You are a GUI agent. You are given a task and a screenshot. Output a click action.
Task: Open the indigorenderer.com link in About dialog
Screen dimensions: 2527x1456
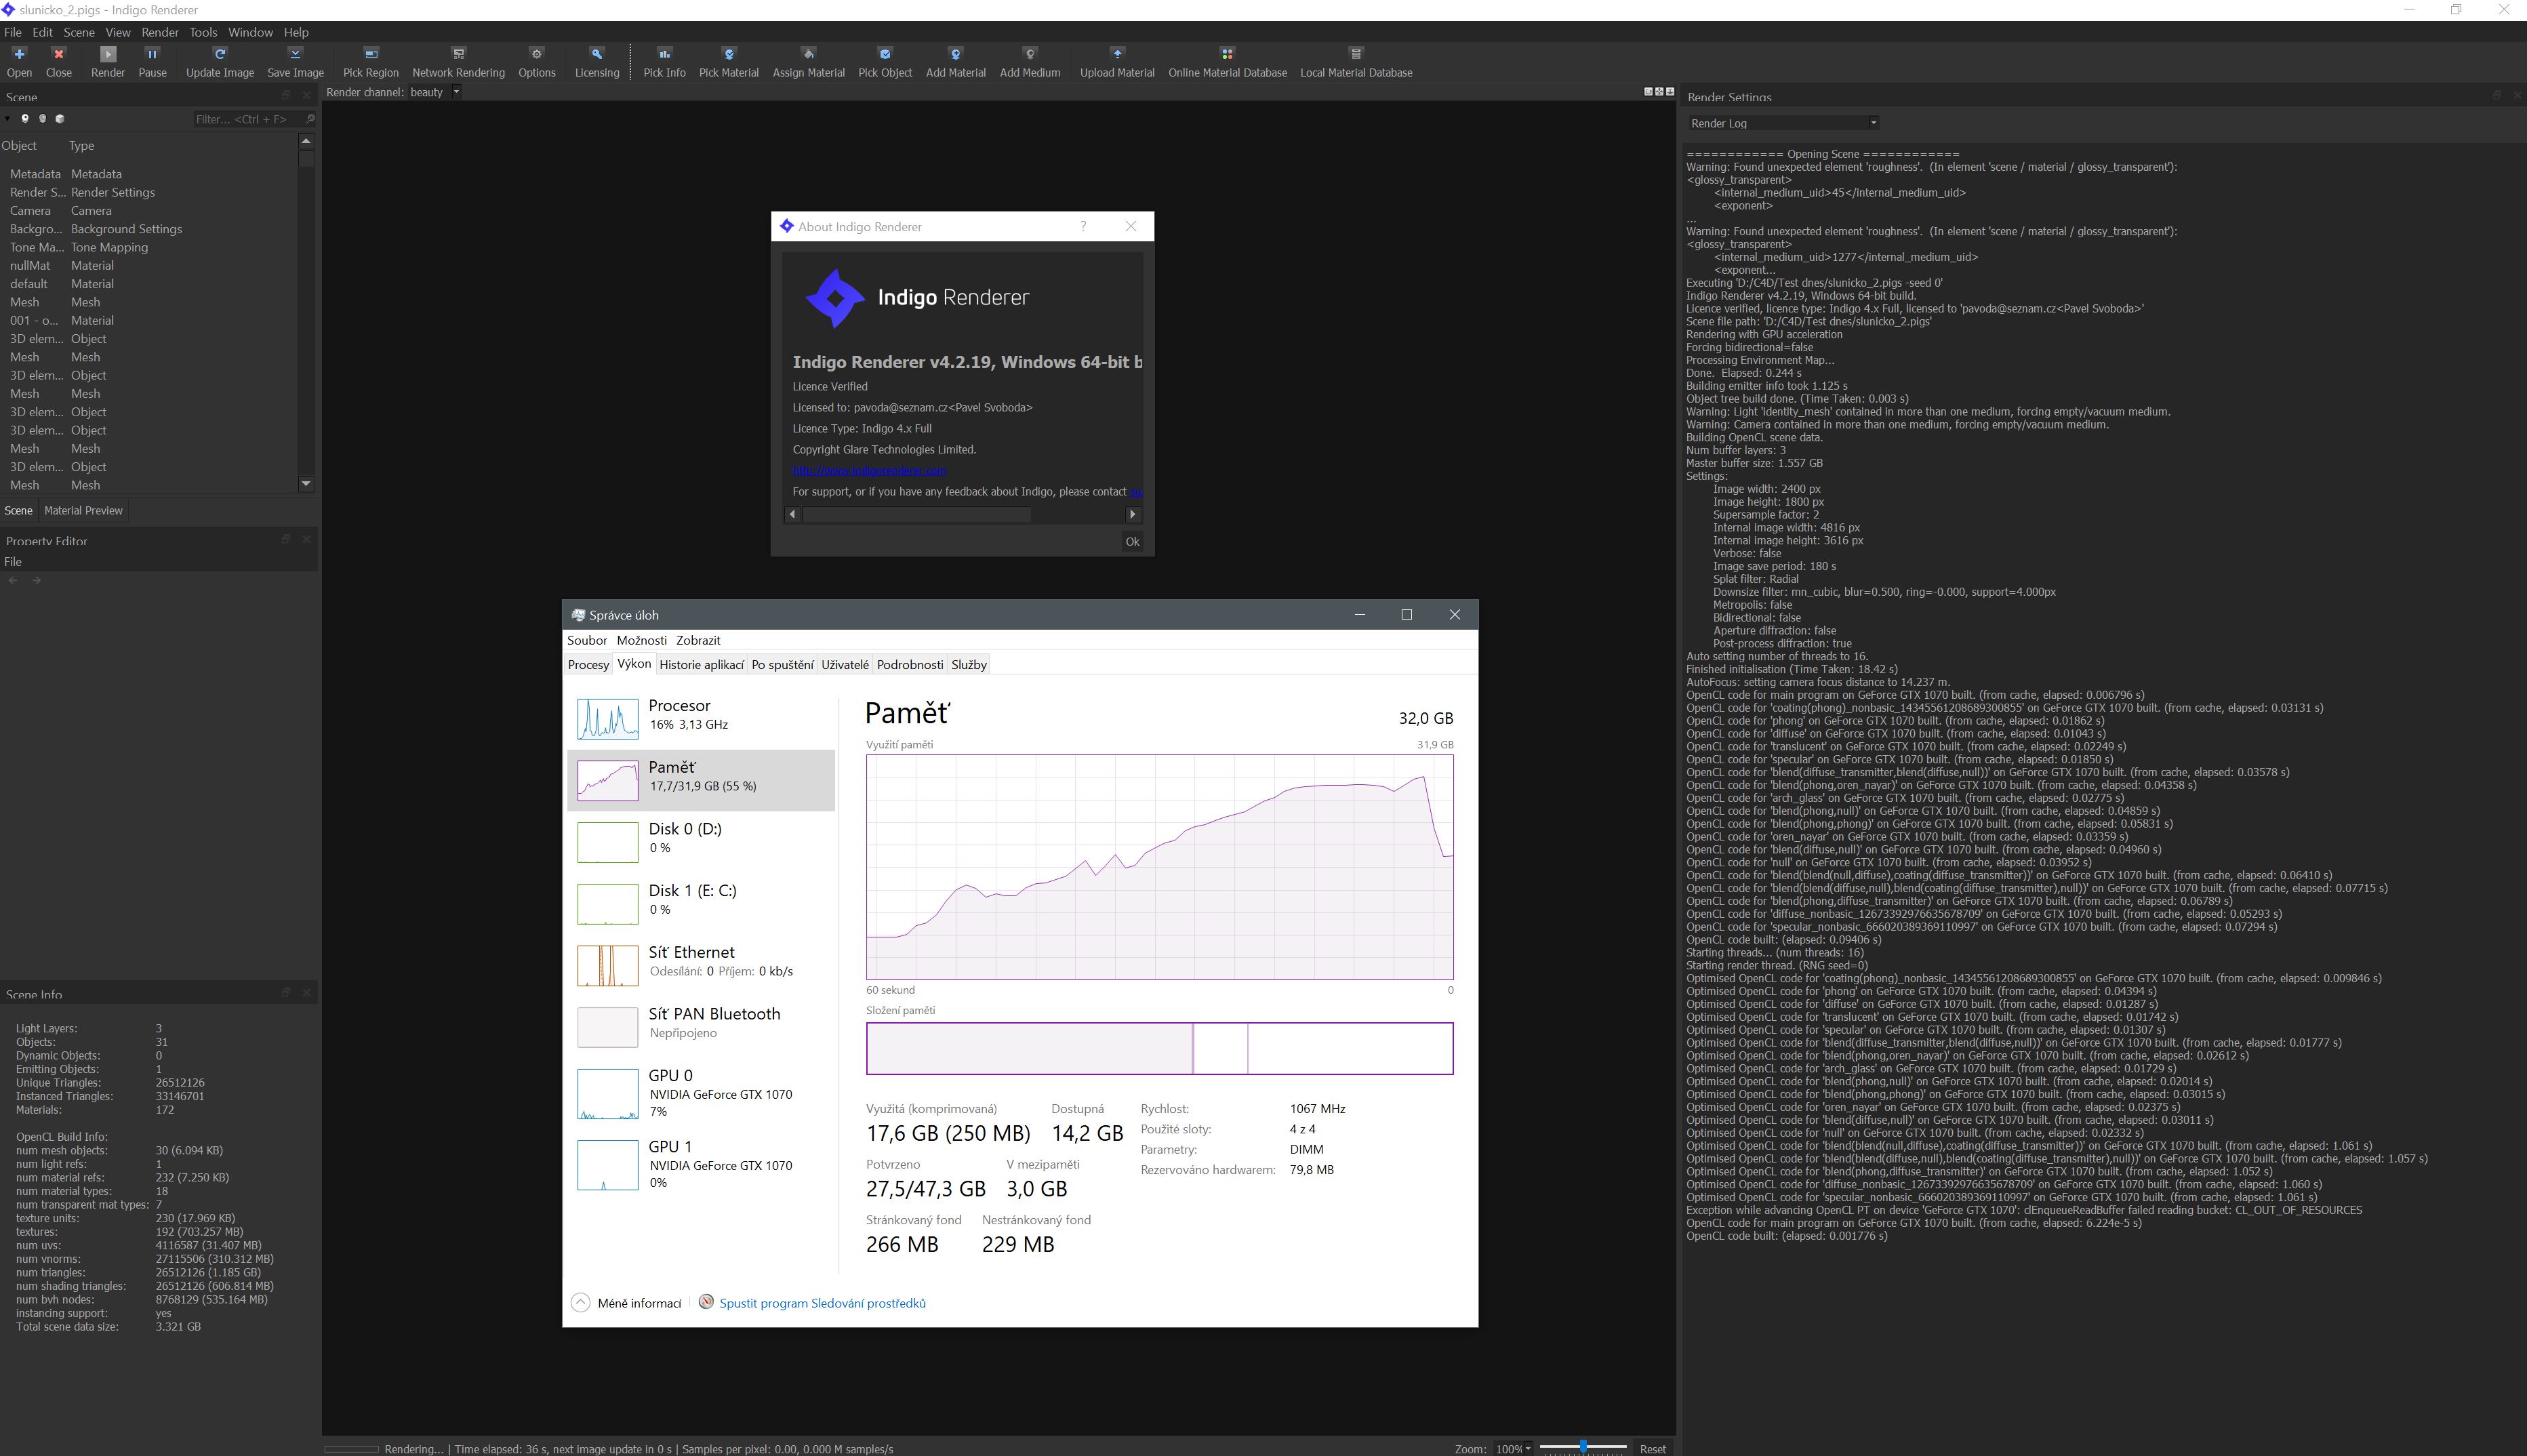click(869, 470)
